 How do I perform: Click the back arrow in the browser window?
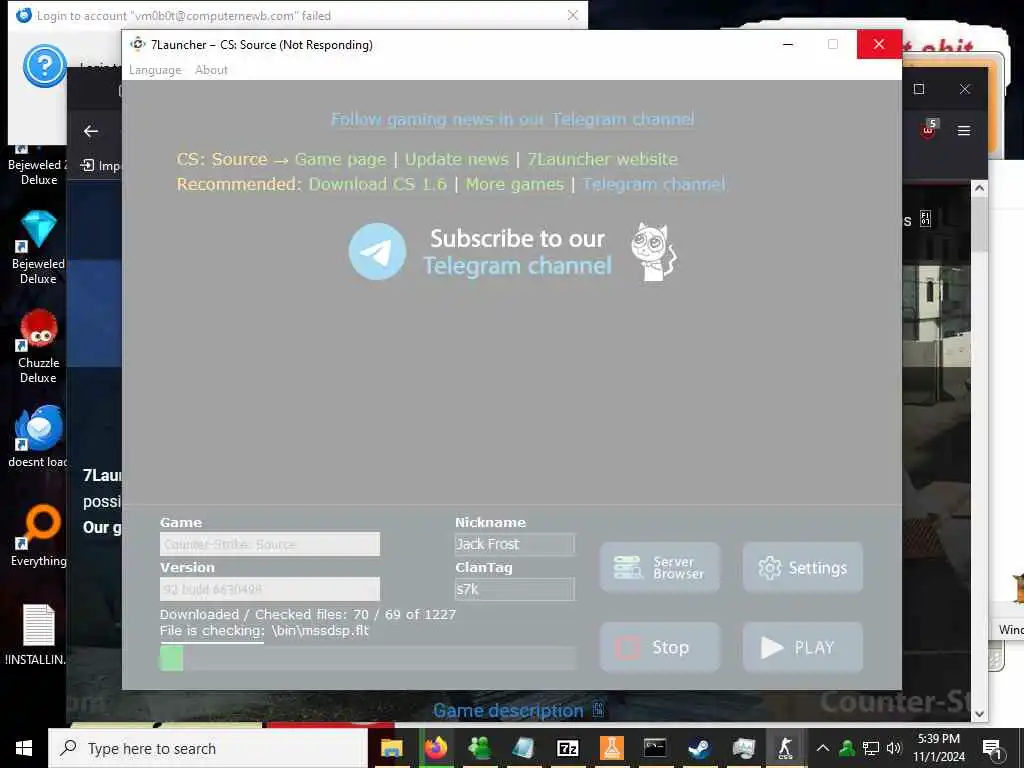pos(91,131)
